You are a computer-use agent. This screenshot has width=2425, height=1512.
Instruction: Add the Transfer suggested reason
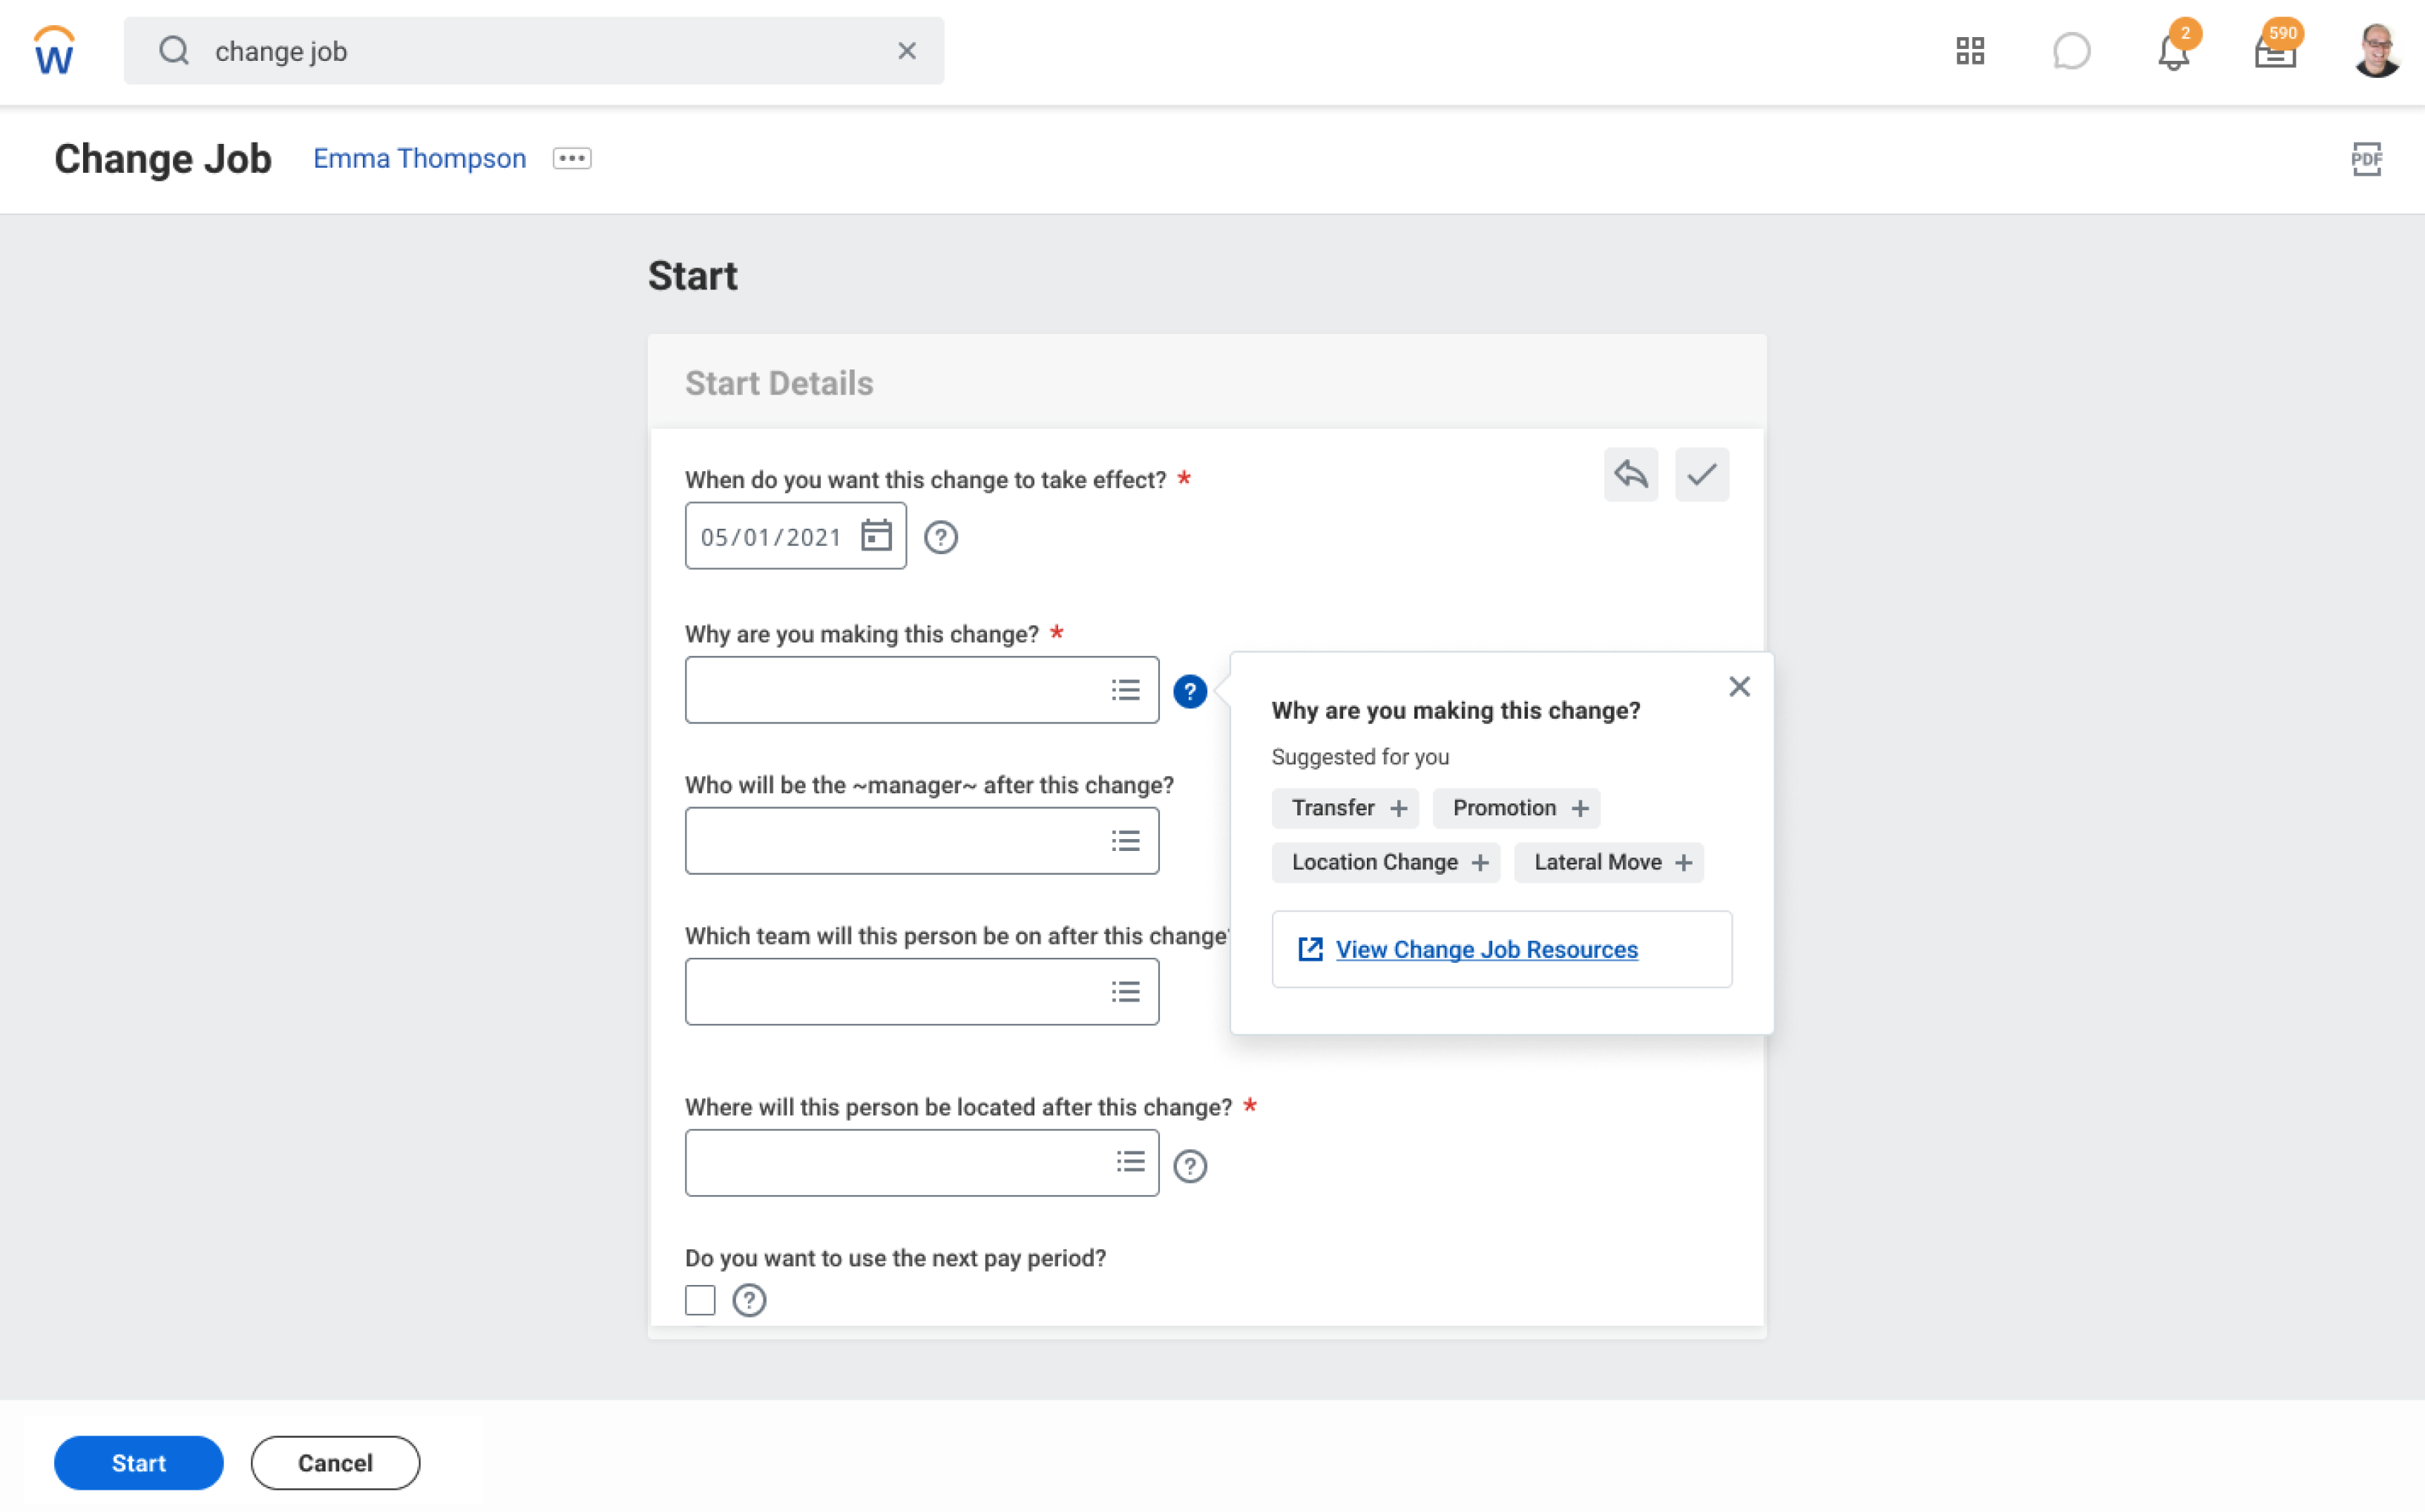tap(1345, 808)
